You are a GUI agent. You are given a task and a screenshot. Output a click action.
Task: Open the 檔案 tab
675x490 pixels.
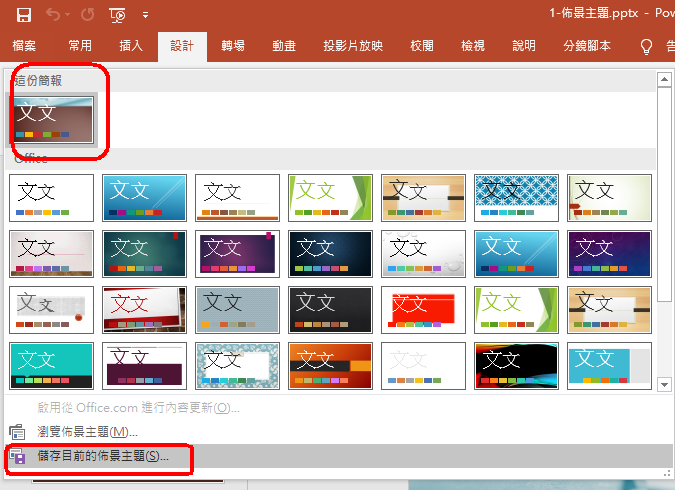24,46
